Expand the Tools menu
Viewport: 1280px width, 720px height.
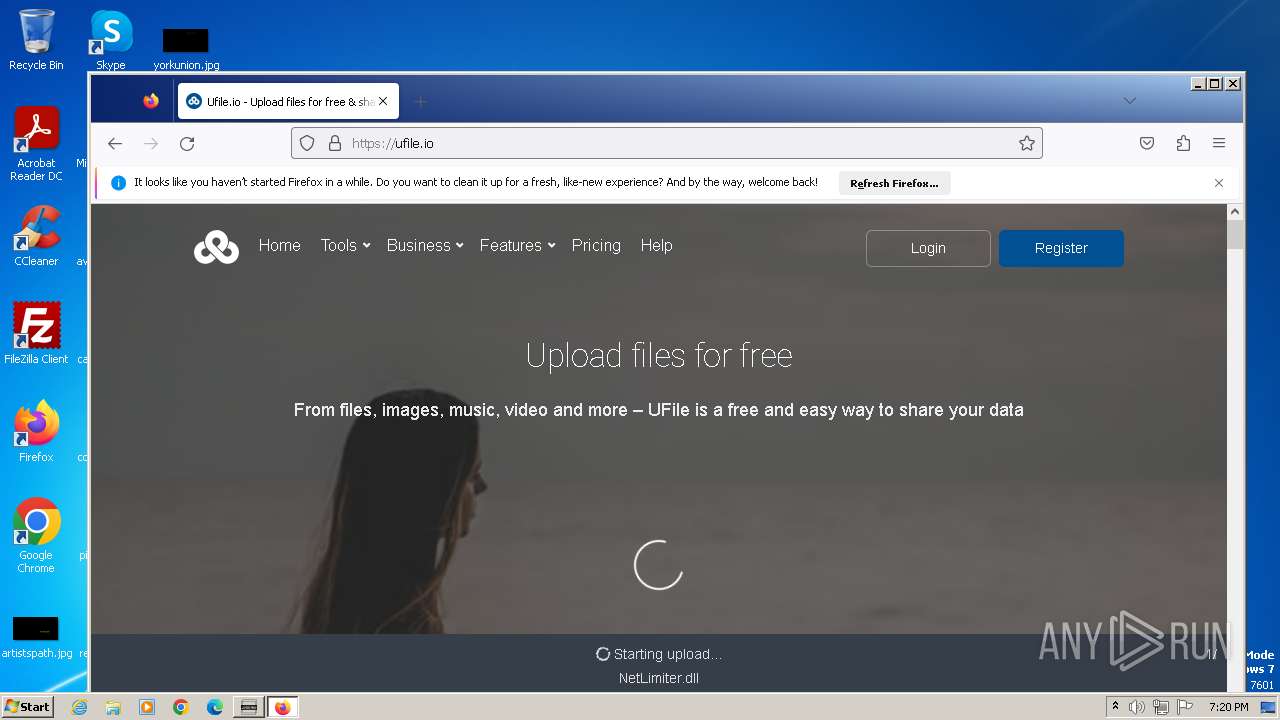pos(345,245)
